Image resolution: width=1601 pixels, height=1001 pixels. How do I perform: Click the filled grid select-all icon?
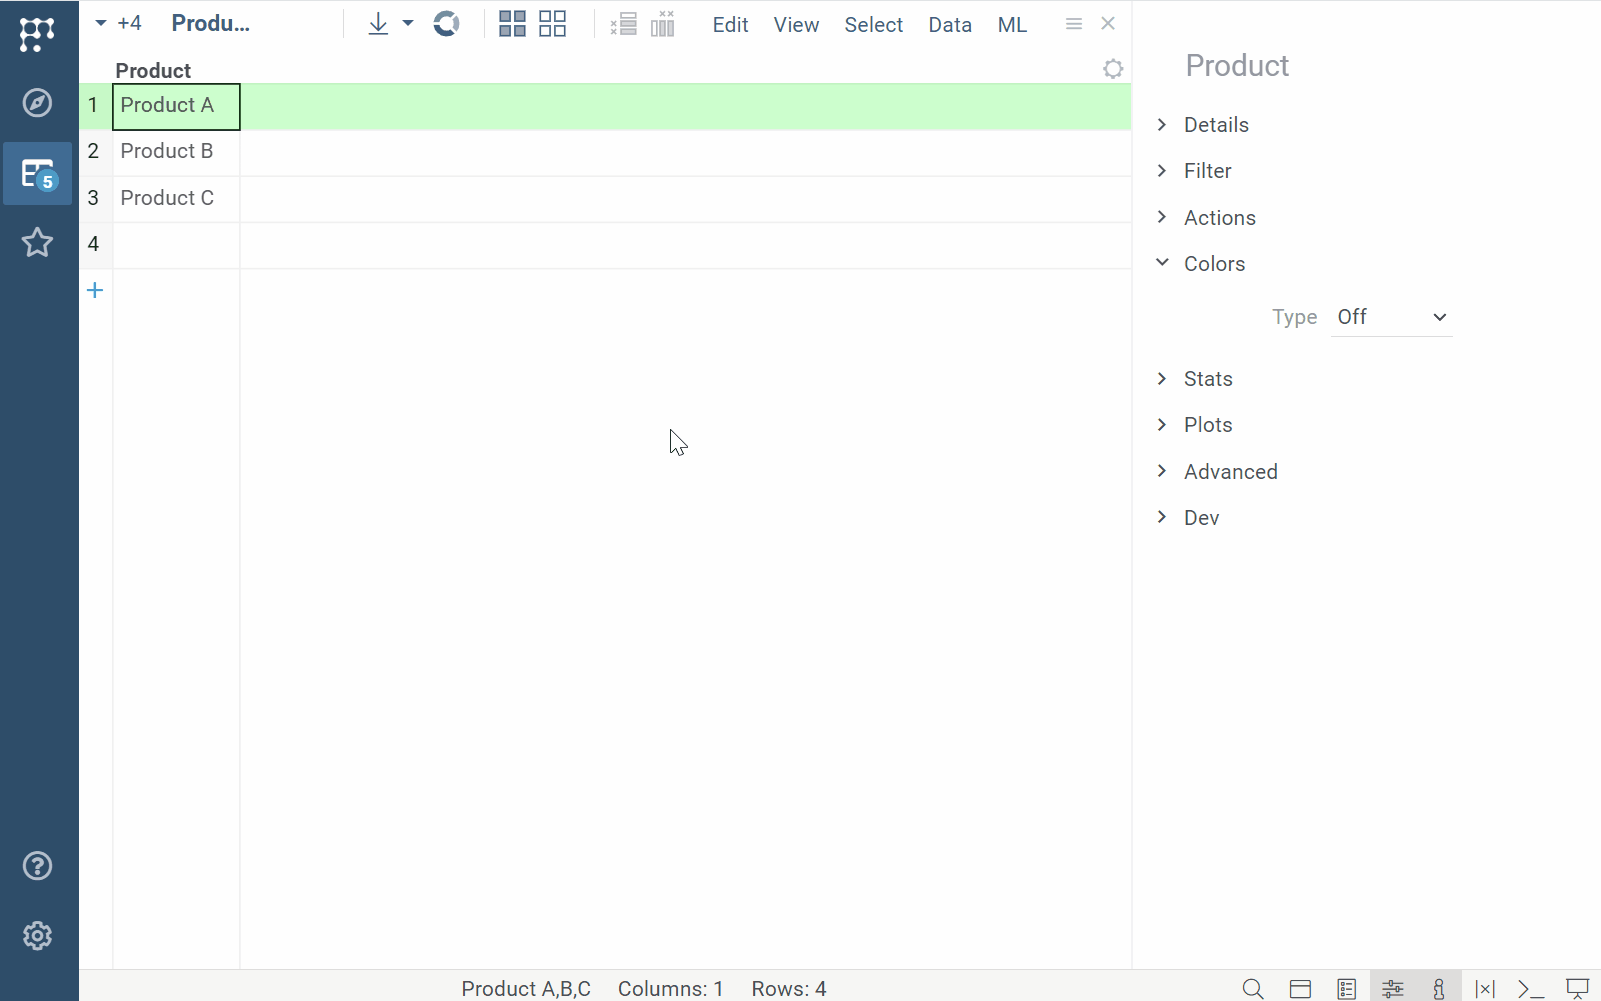(512, 24)
